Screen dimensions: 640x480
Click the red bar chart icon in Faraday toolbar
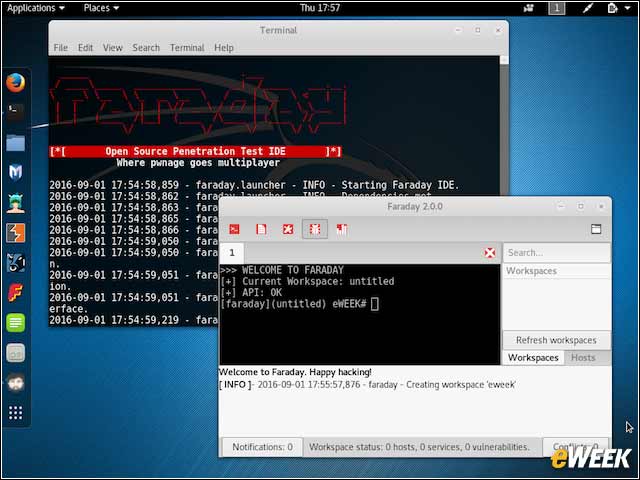[342, 229]
